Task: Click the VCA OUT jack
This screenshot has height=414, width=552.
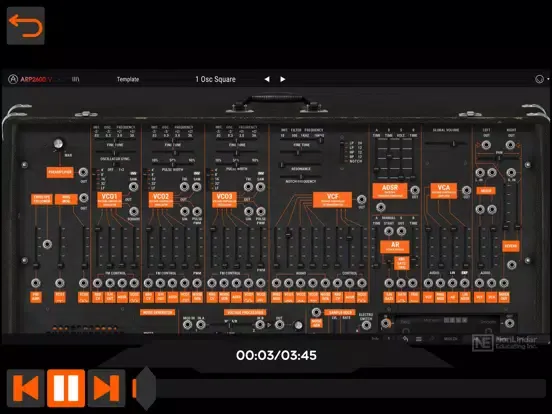Action: (x=466, y=190)
